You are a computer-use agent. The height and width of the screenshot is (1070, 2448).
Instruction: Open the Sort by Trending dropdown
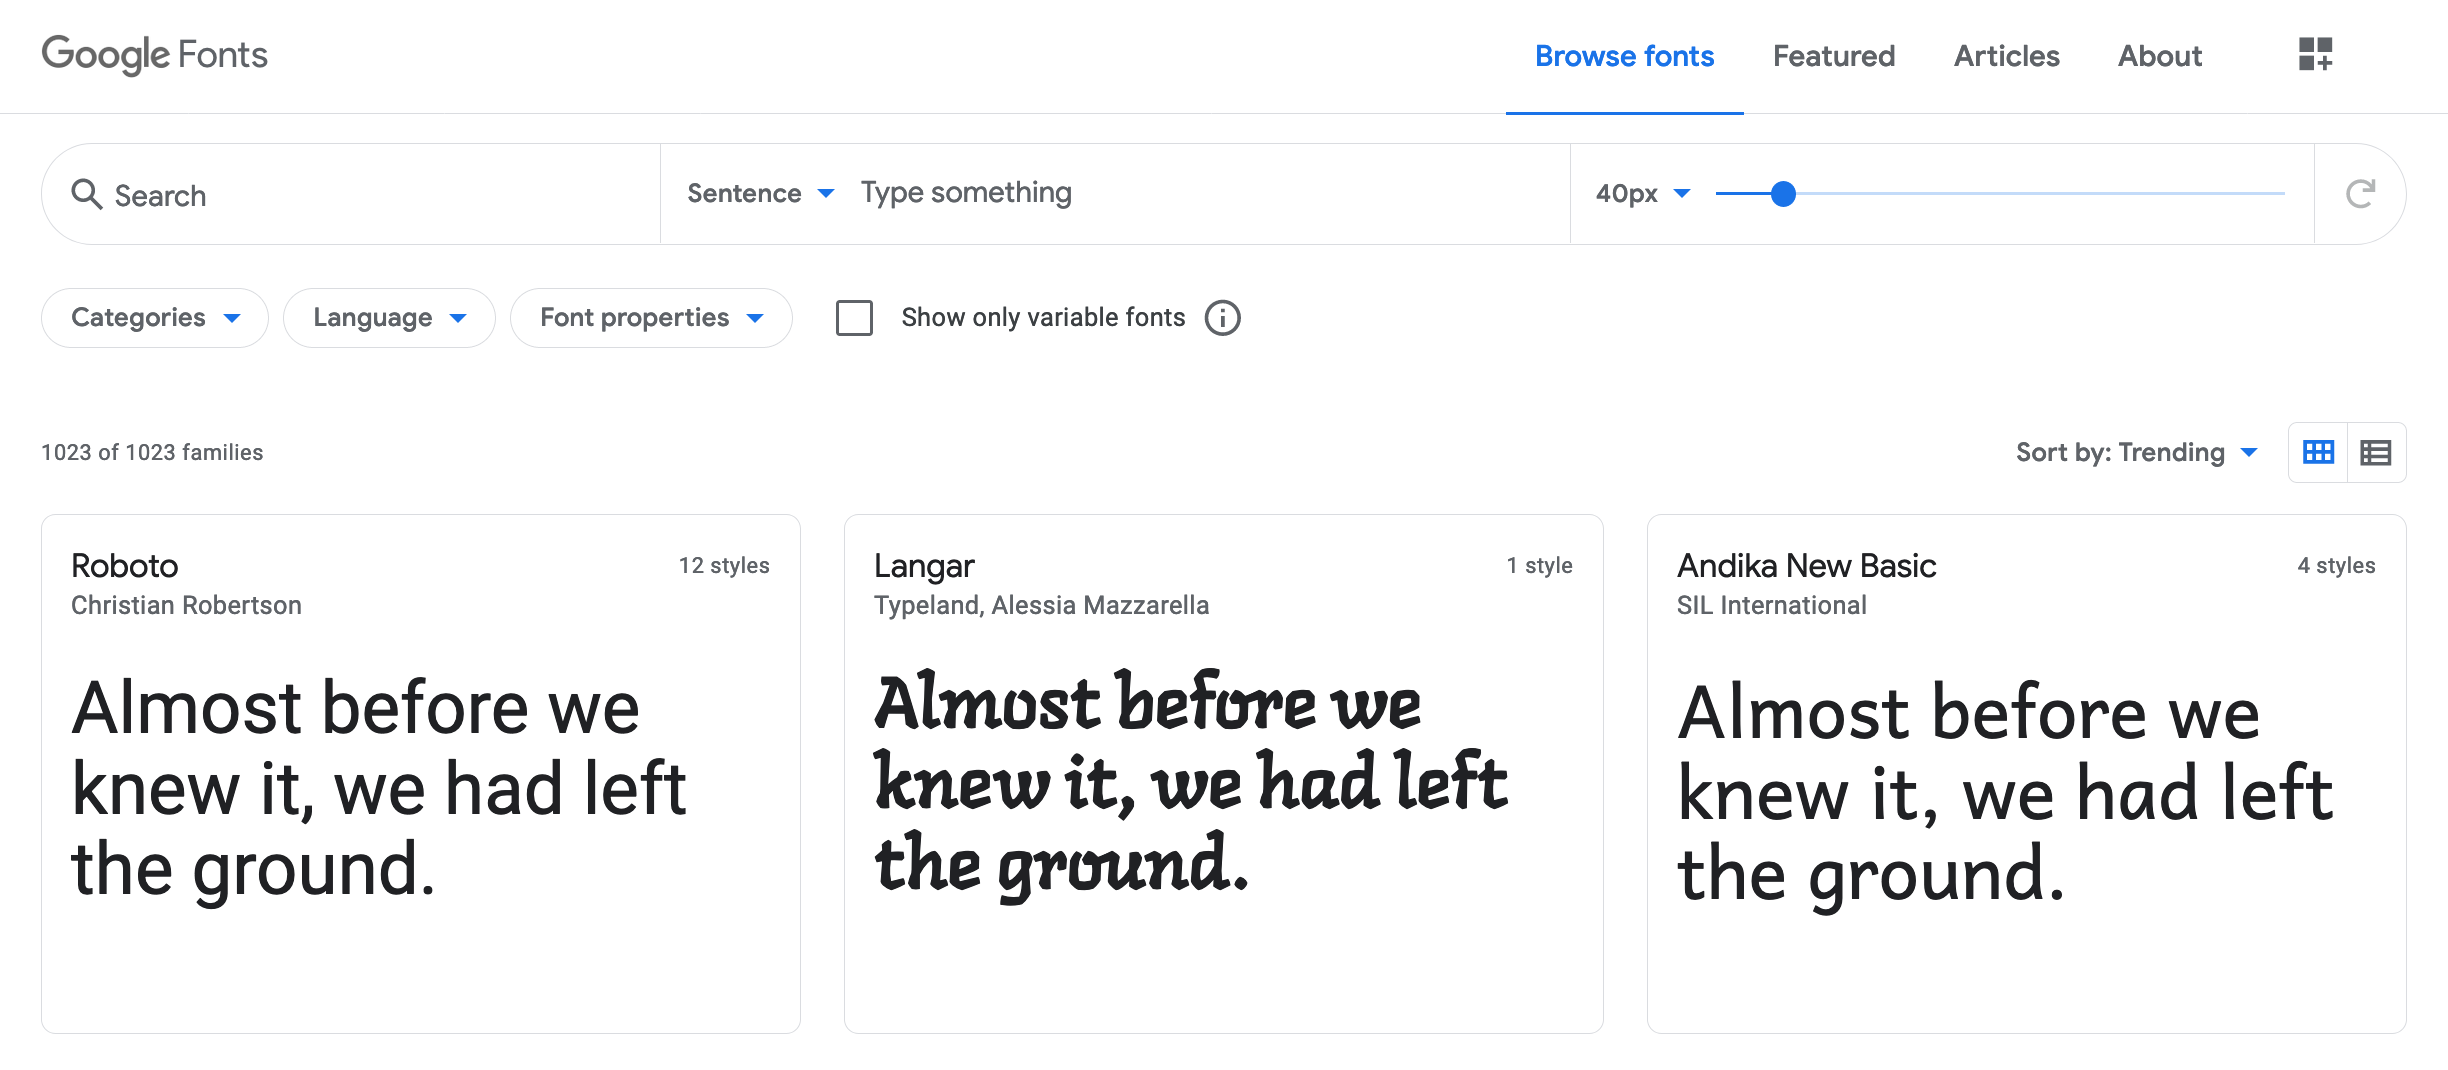[2137, 453]
